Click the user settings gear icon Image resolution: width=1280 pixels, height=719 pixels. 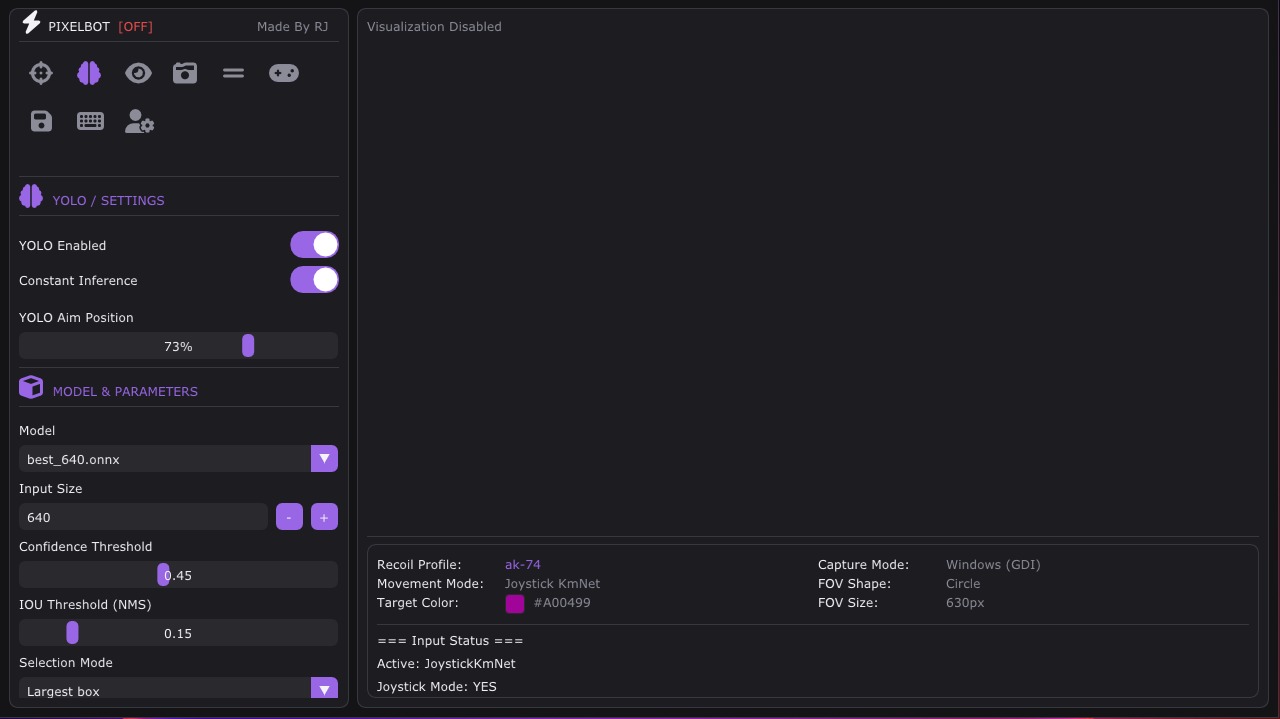(x=139, y=122)
